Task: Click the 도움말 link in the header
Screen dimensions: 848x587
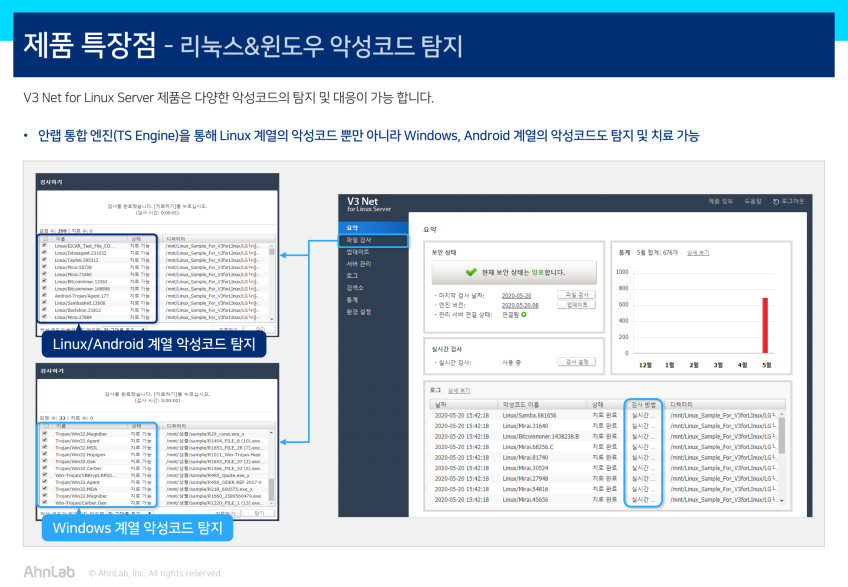Action: 752,201
